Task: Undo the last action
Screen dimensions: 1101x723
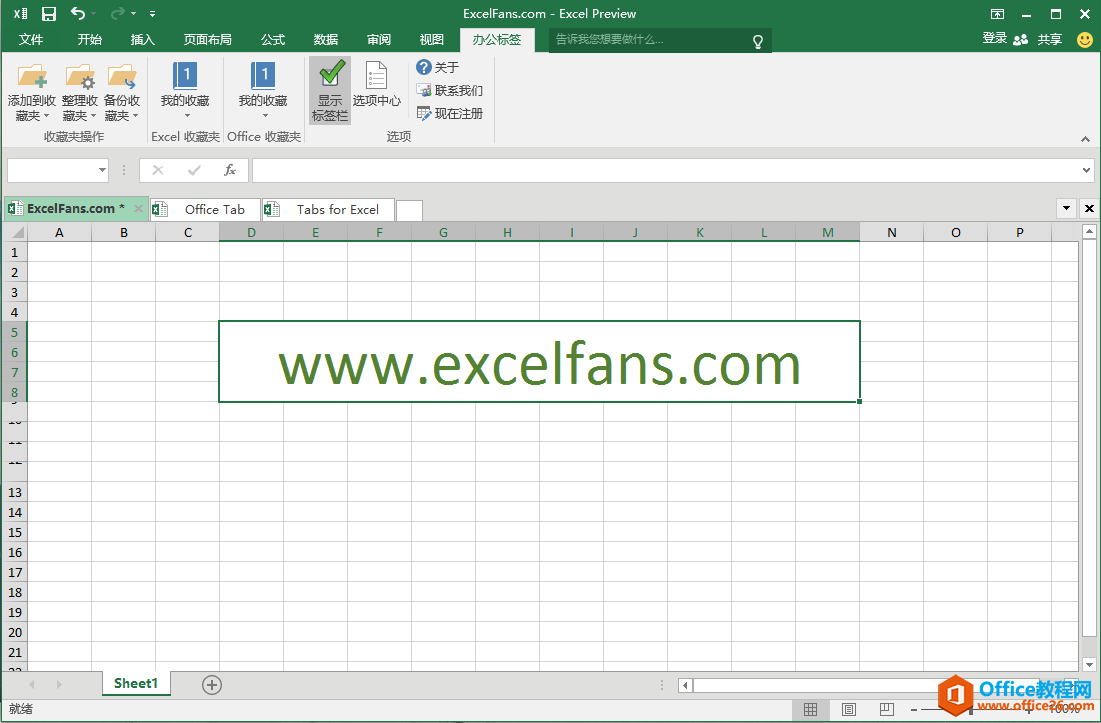Action: 77,13
